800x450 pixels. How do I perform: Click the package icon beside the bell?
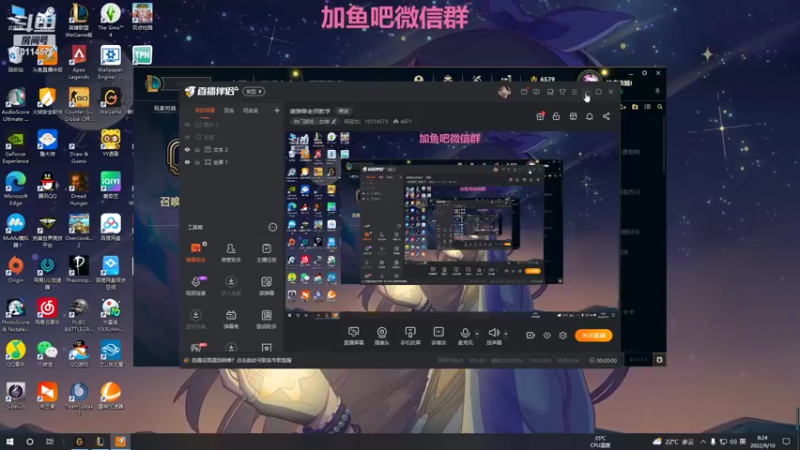tap(573, 116)
